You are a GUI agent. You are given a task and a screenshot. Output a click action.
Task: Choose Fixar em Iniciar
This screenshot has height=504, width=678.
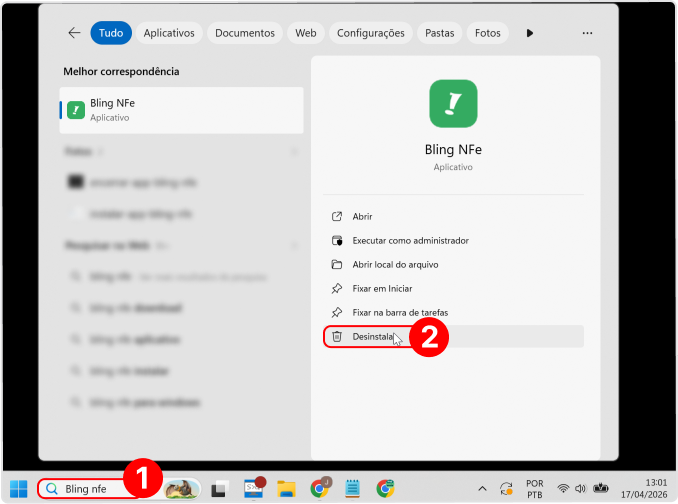(453, 288)
